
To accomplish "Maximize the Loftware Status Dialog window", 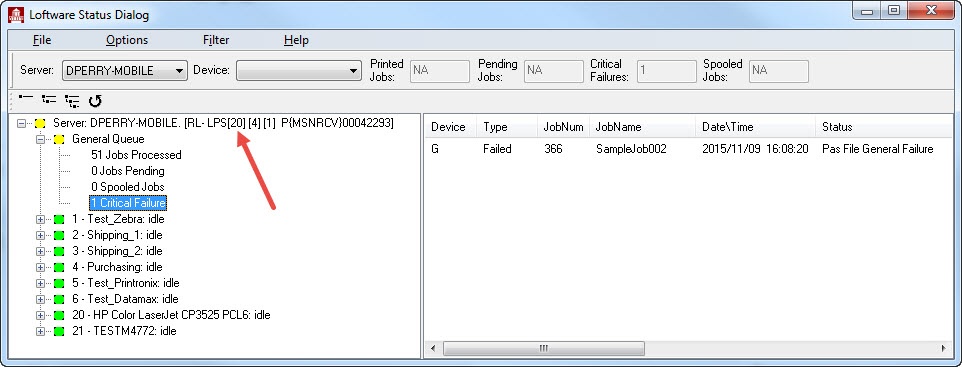I will click(894, 10).
